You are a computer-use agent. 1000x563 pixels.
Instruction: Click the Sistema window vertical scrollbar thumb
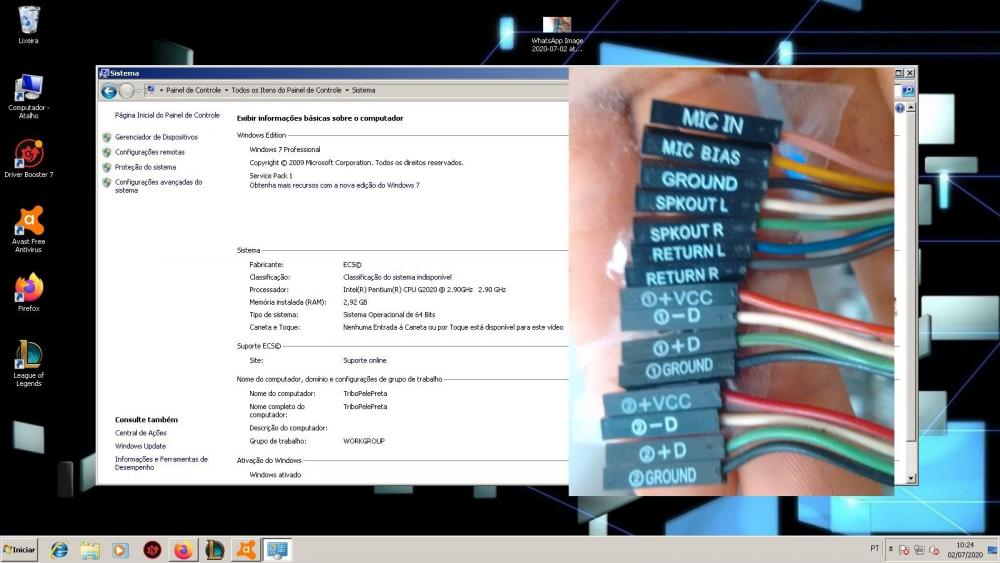[911, 277]
